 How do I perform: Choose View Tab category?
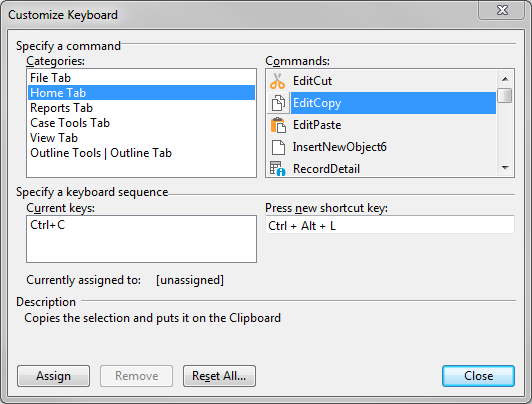141,138
